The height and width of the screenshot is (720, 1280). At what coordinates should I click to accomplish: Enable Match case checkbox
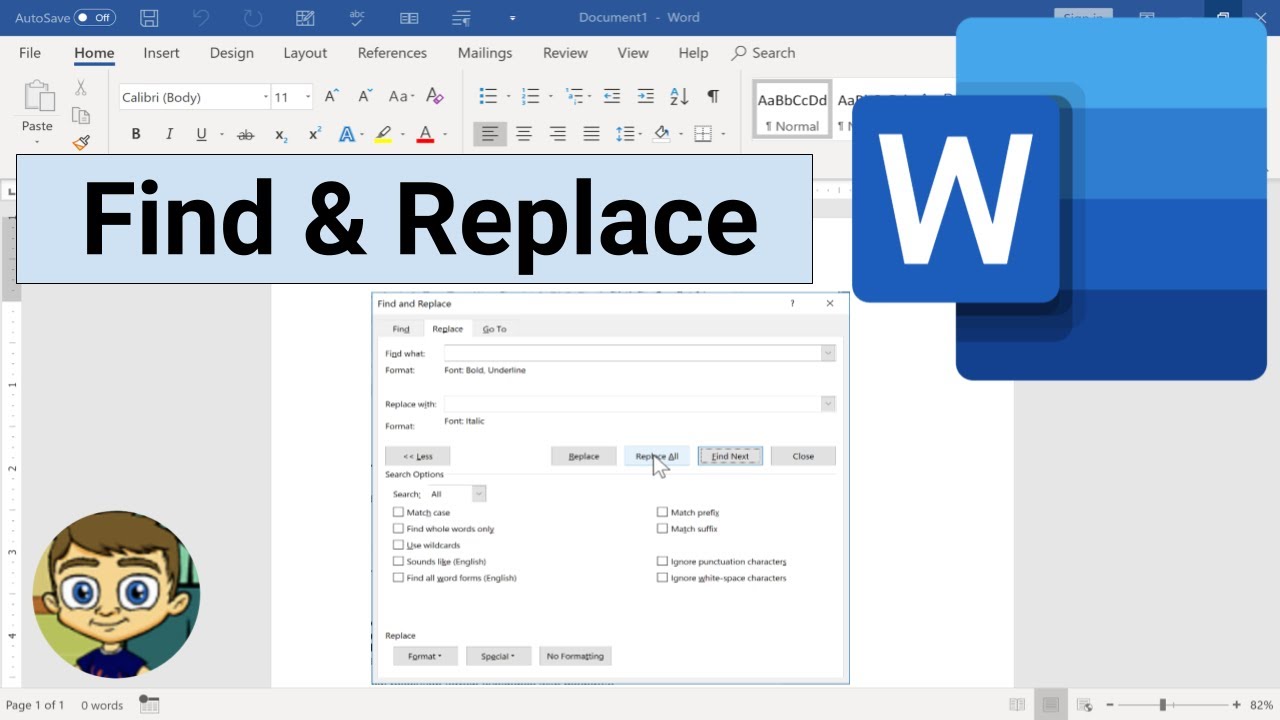tap(398, 512)
